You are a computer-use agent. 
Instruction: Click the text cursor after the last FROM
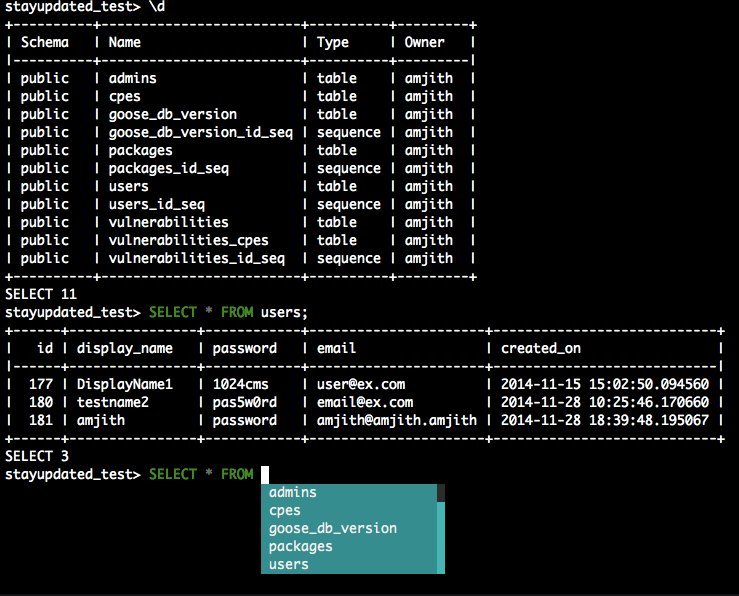coord(266,474)
